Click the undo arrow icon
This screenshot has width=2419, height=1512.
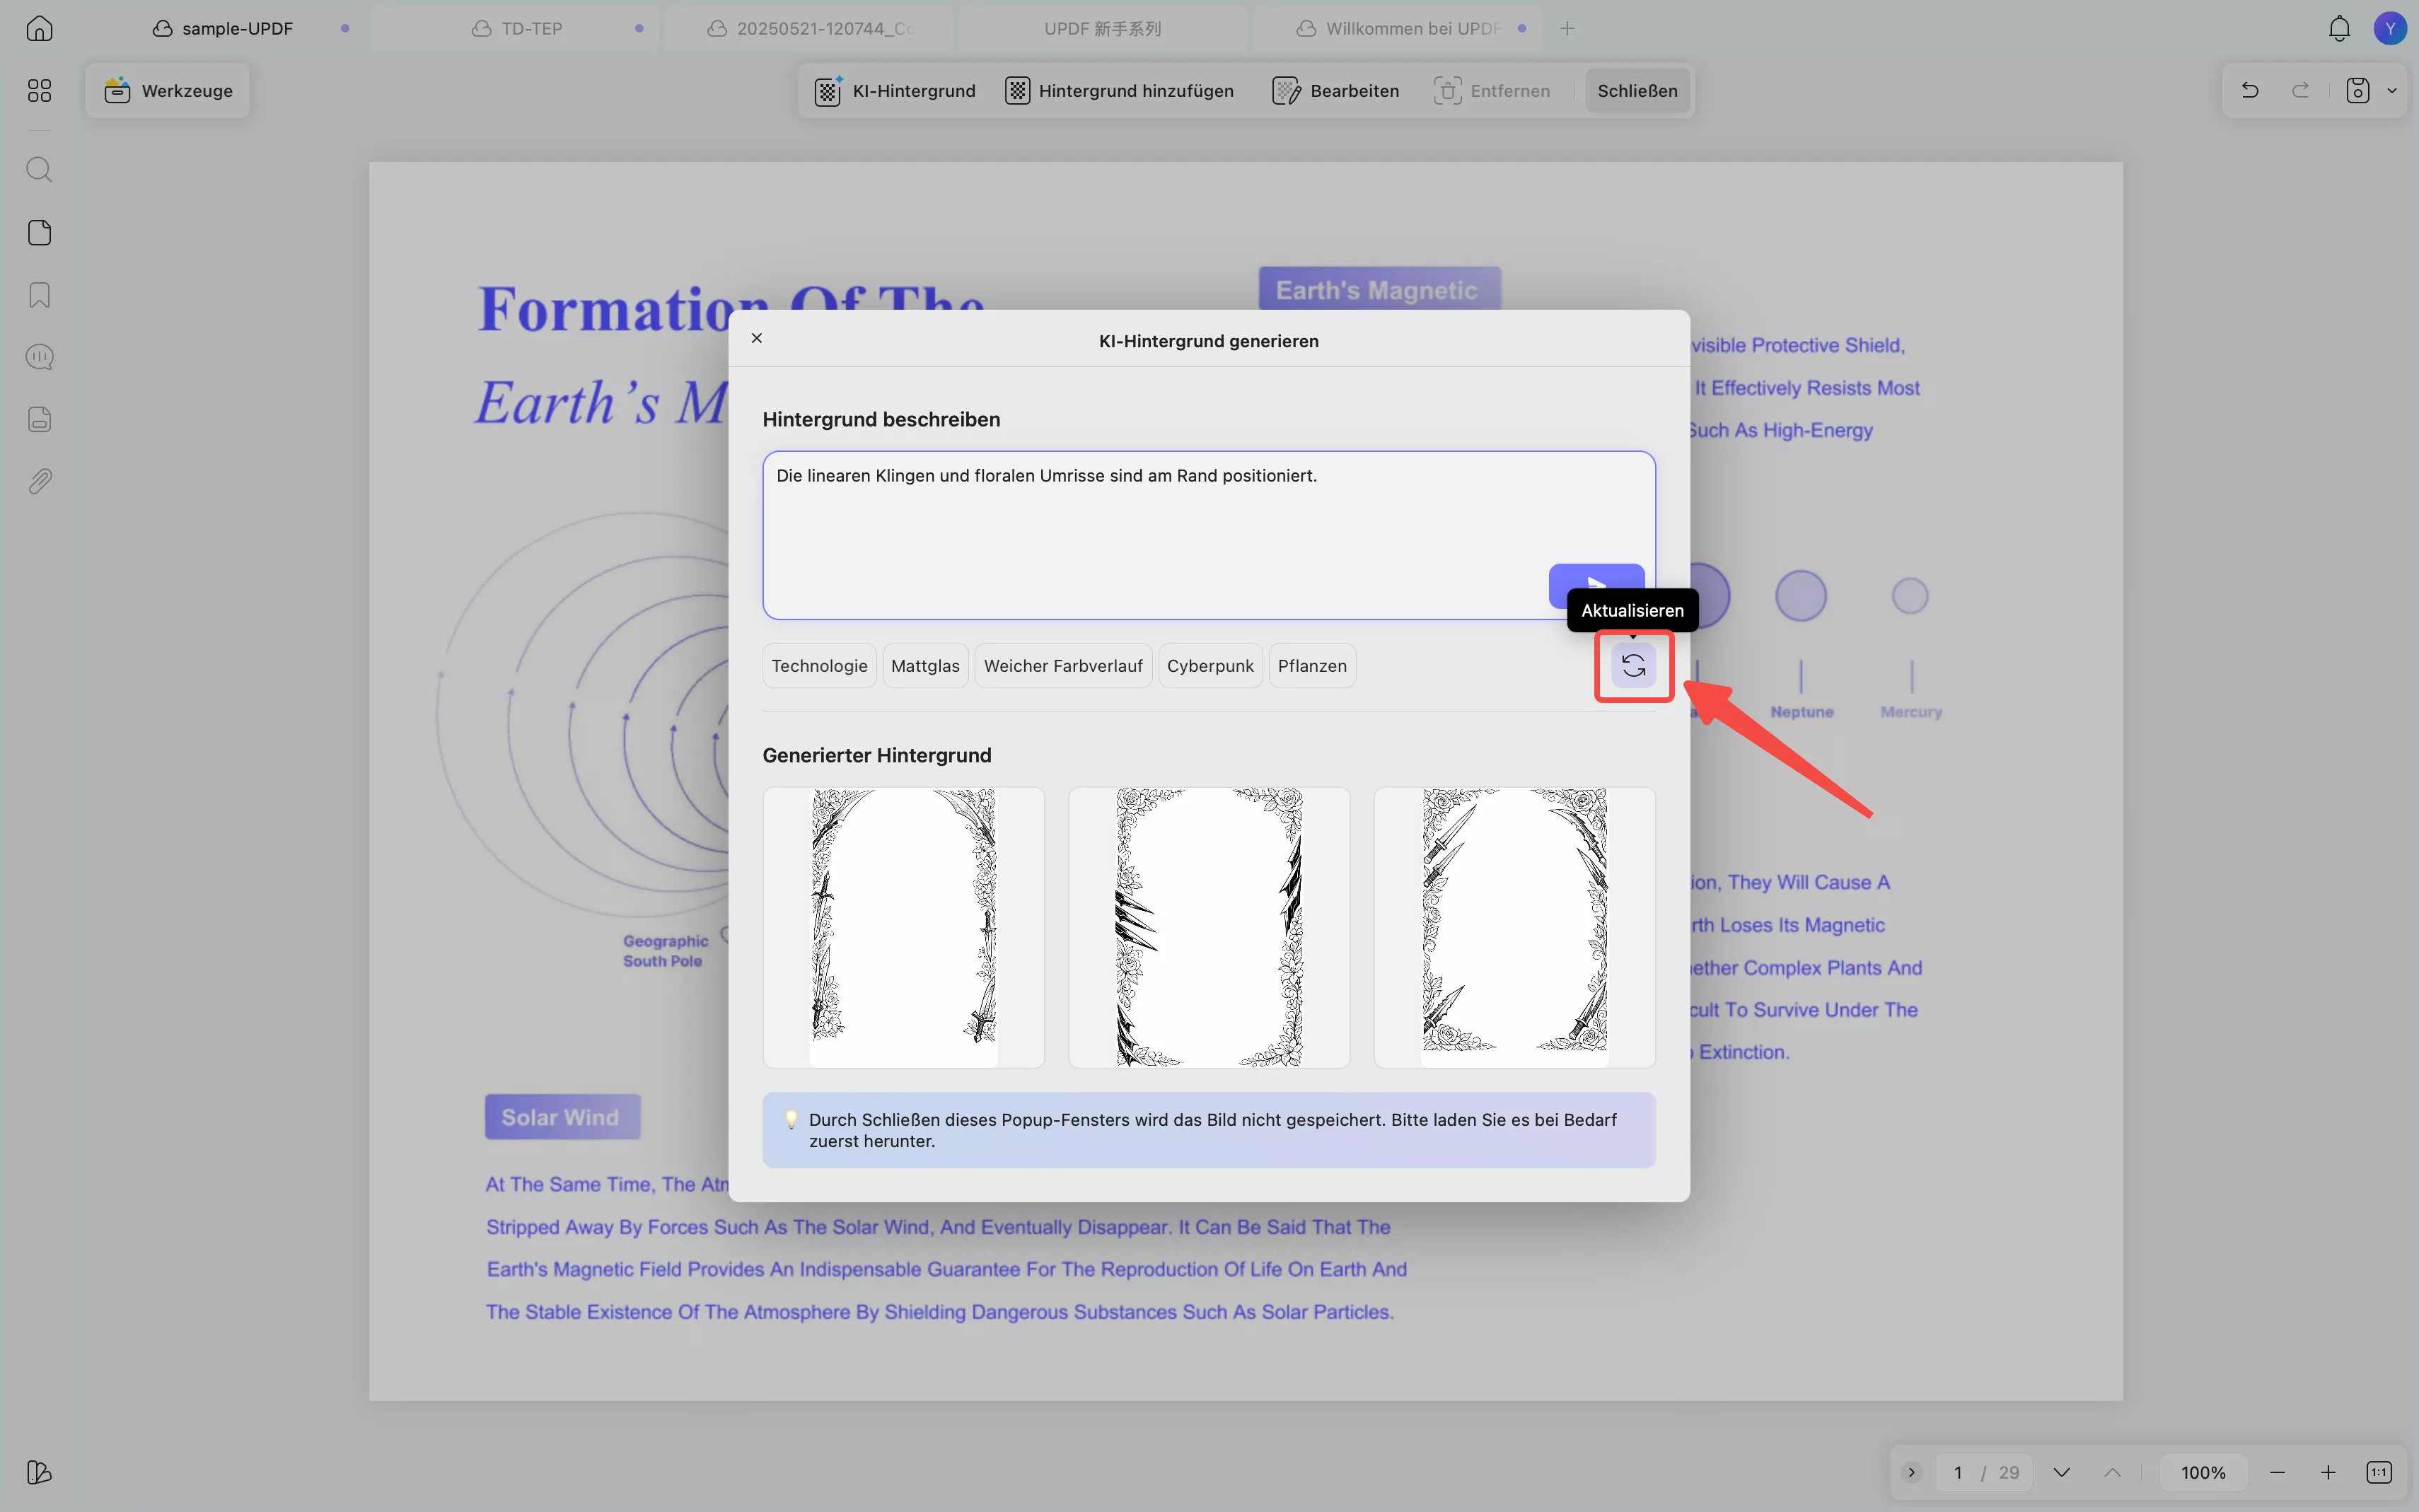tap(2250, 90)
